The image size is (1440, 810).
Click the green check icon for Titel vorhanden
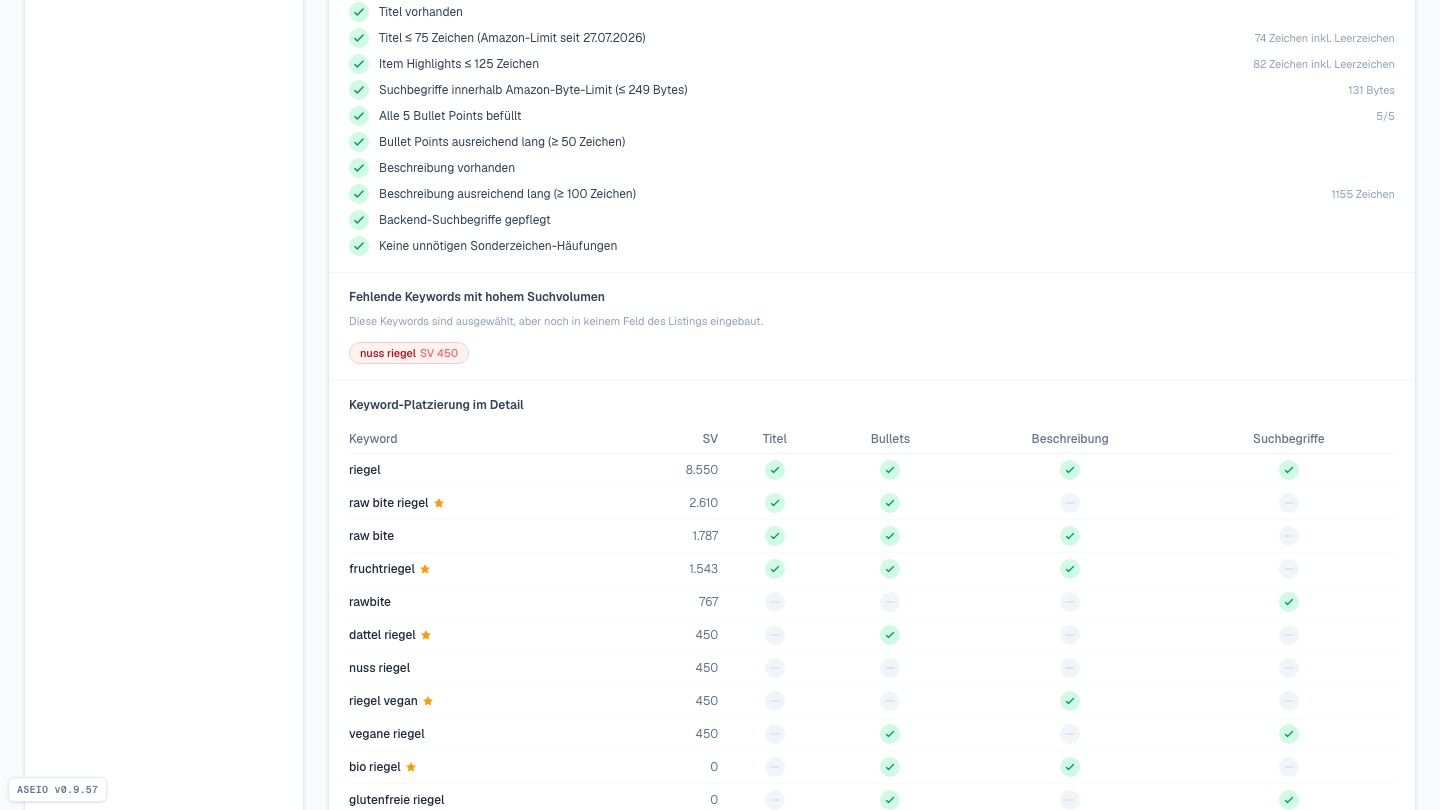359,12
